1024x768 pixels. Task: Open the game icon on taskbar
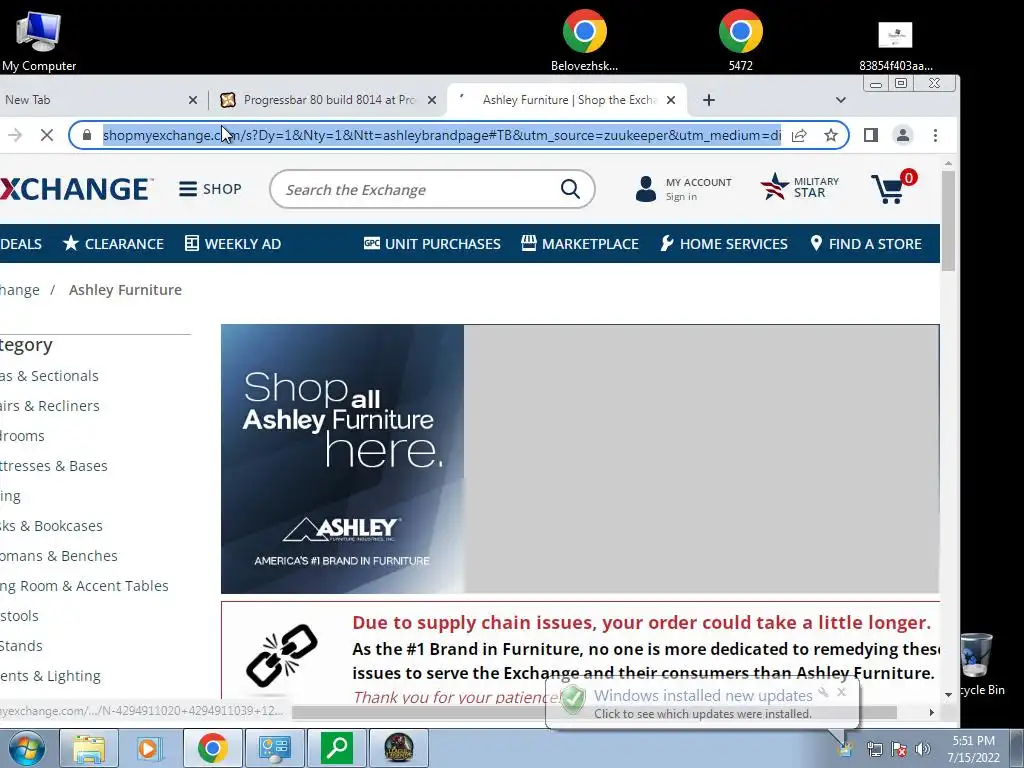398,748
